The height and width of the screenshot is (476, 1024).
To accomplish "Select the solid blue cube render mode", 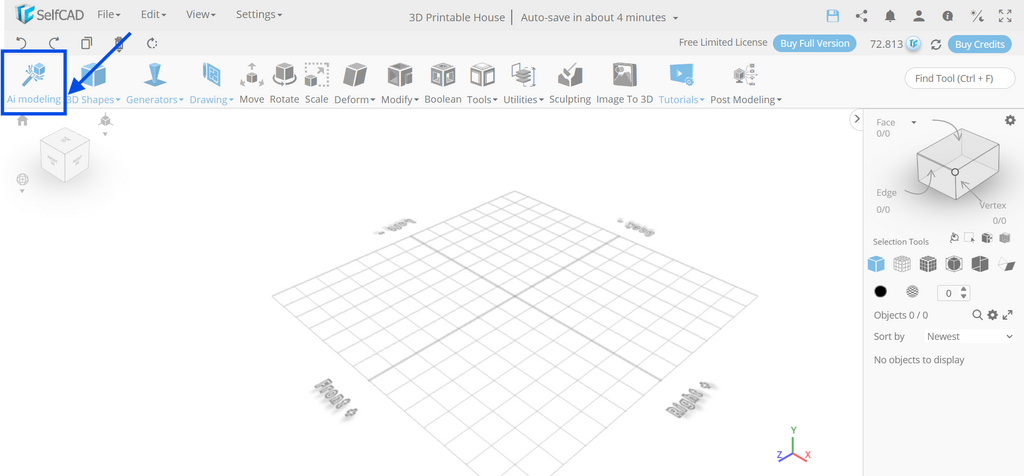I will point(876,264).
